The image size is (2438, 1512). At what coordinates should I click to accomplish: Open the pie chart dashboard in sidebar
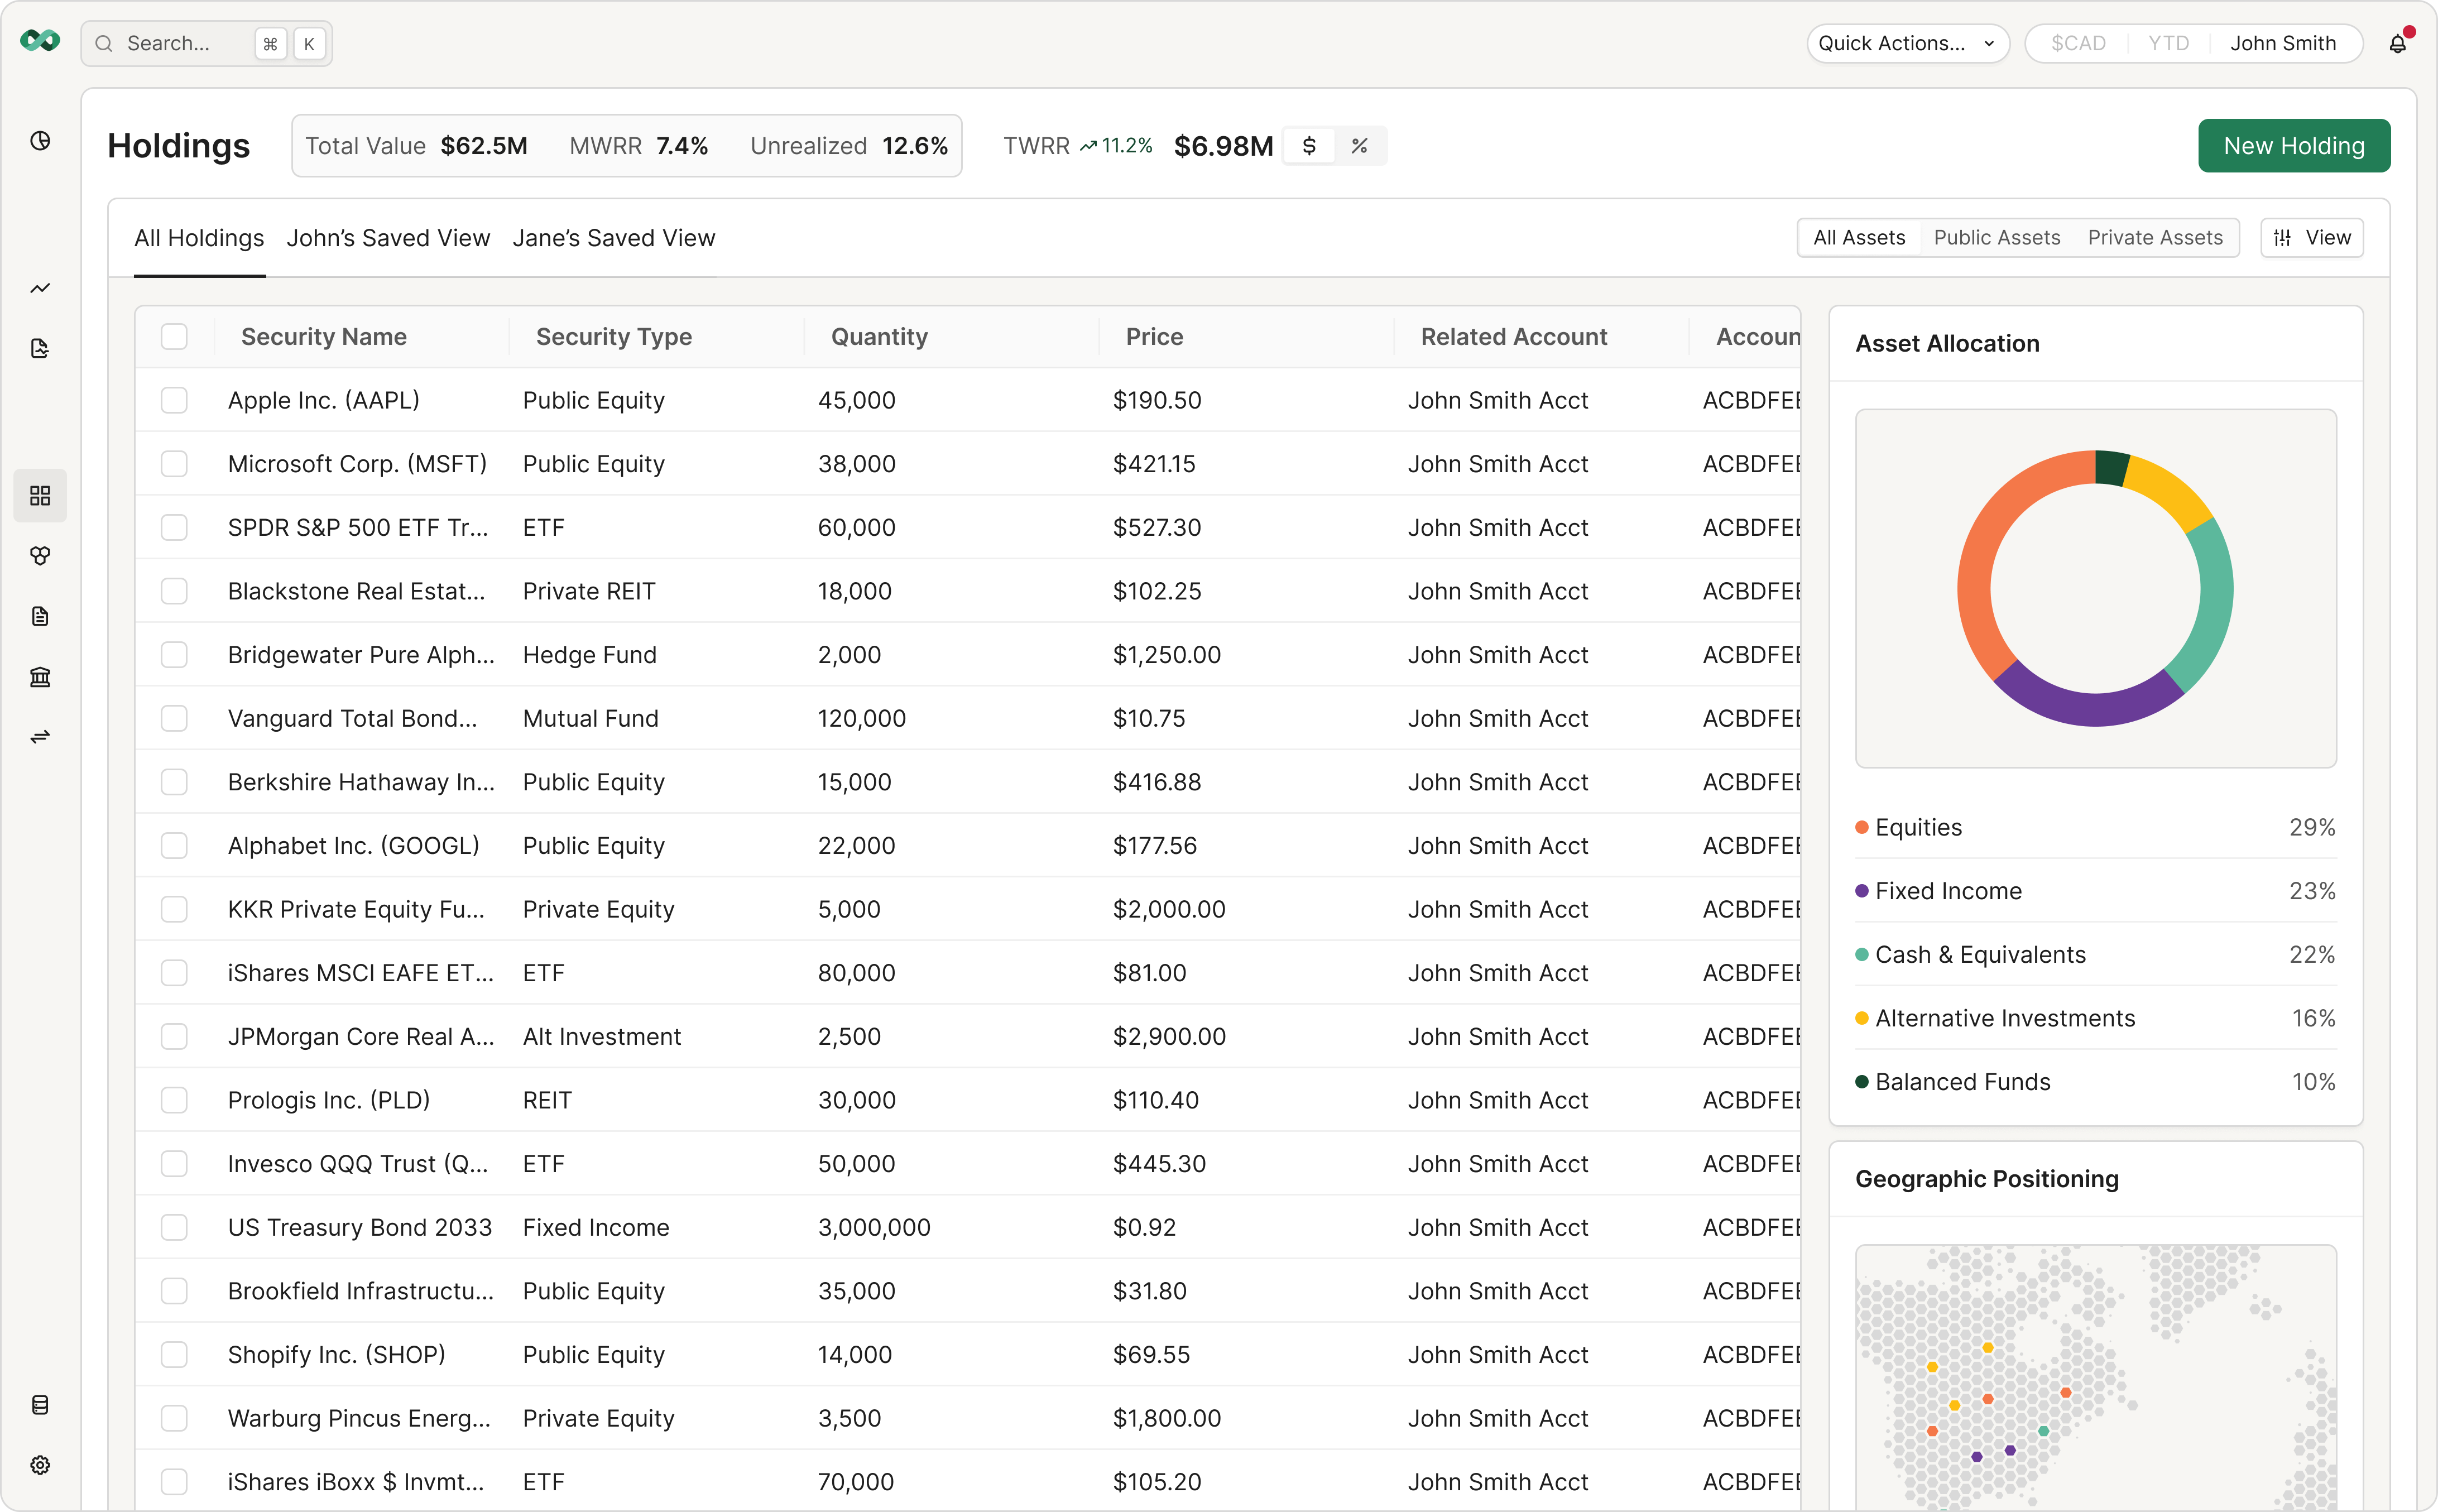(40, 141)
